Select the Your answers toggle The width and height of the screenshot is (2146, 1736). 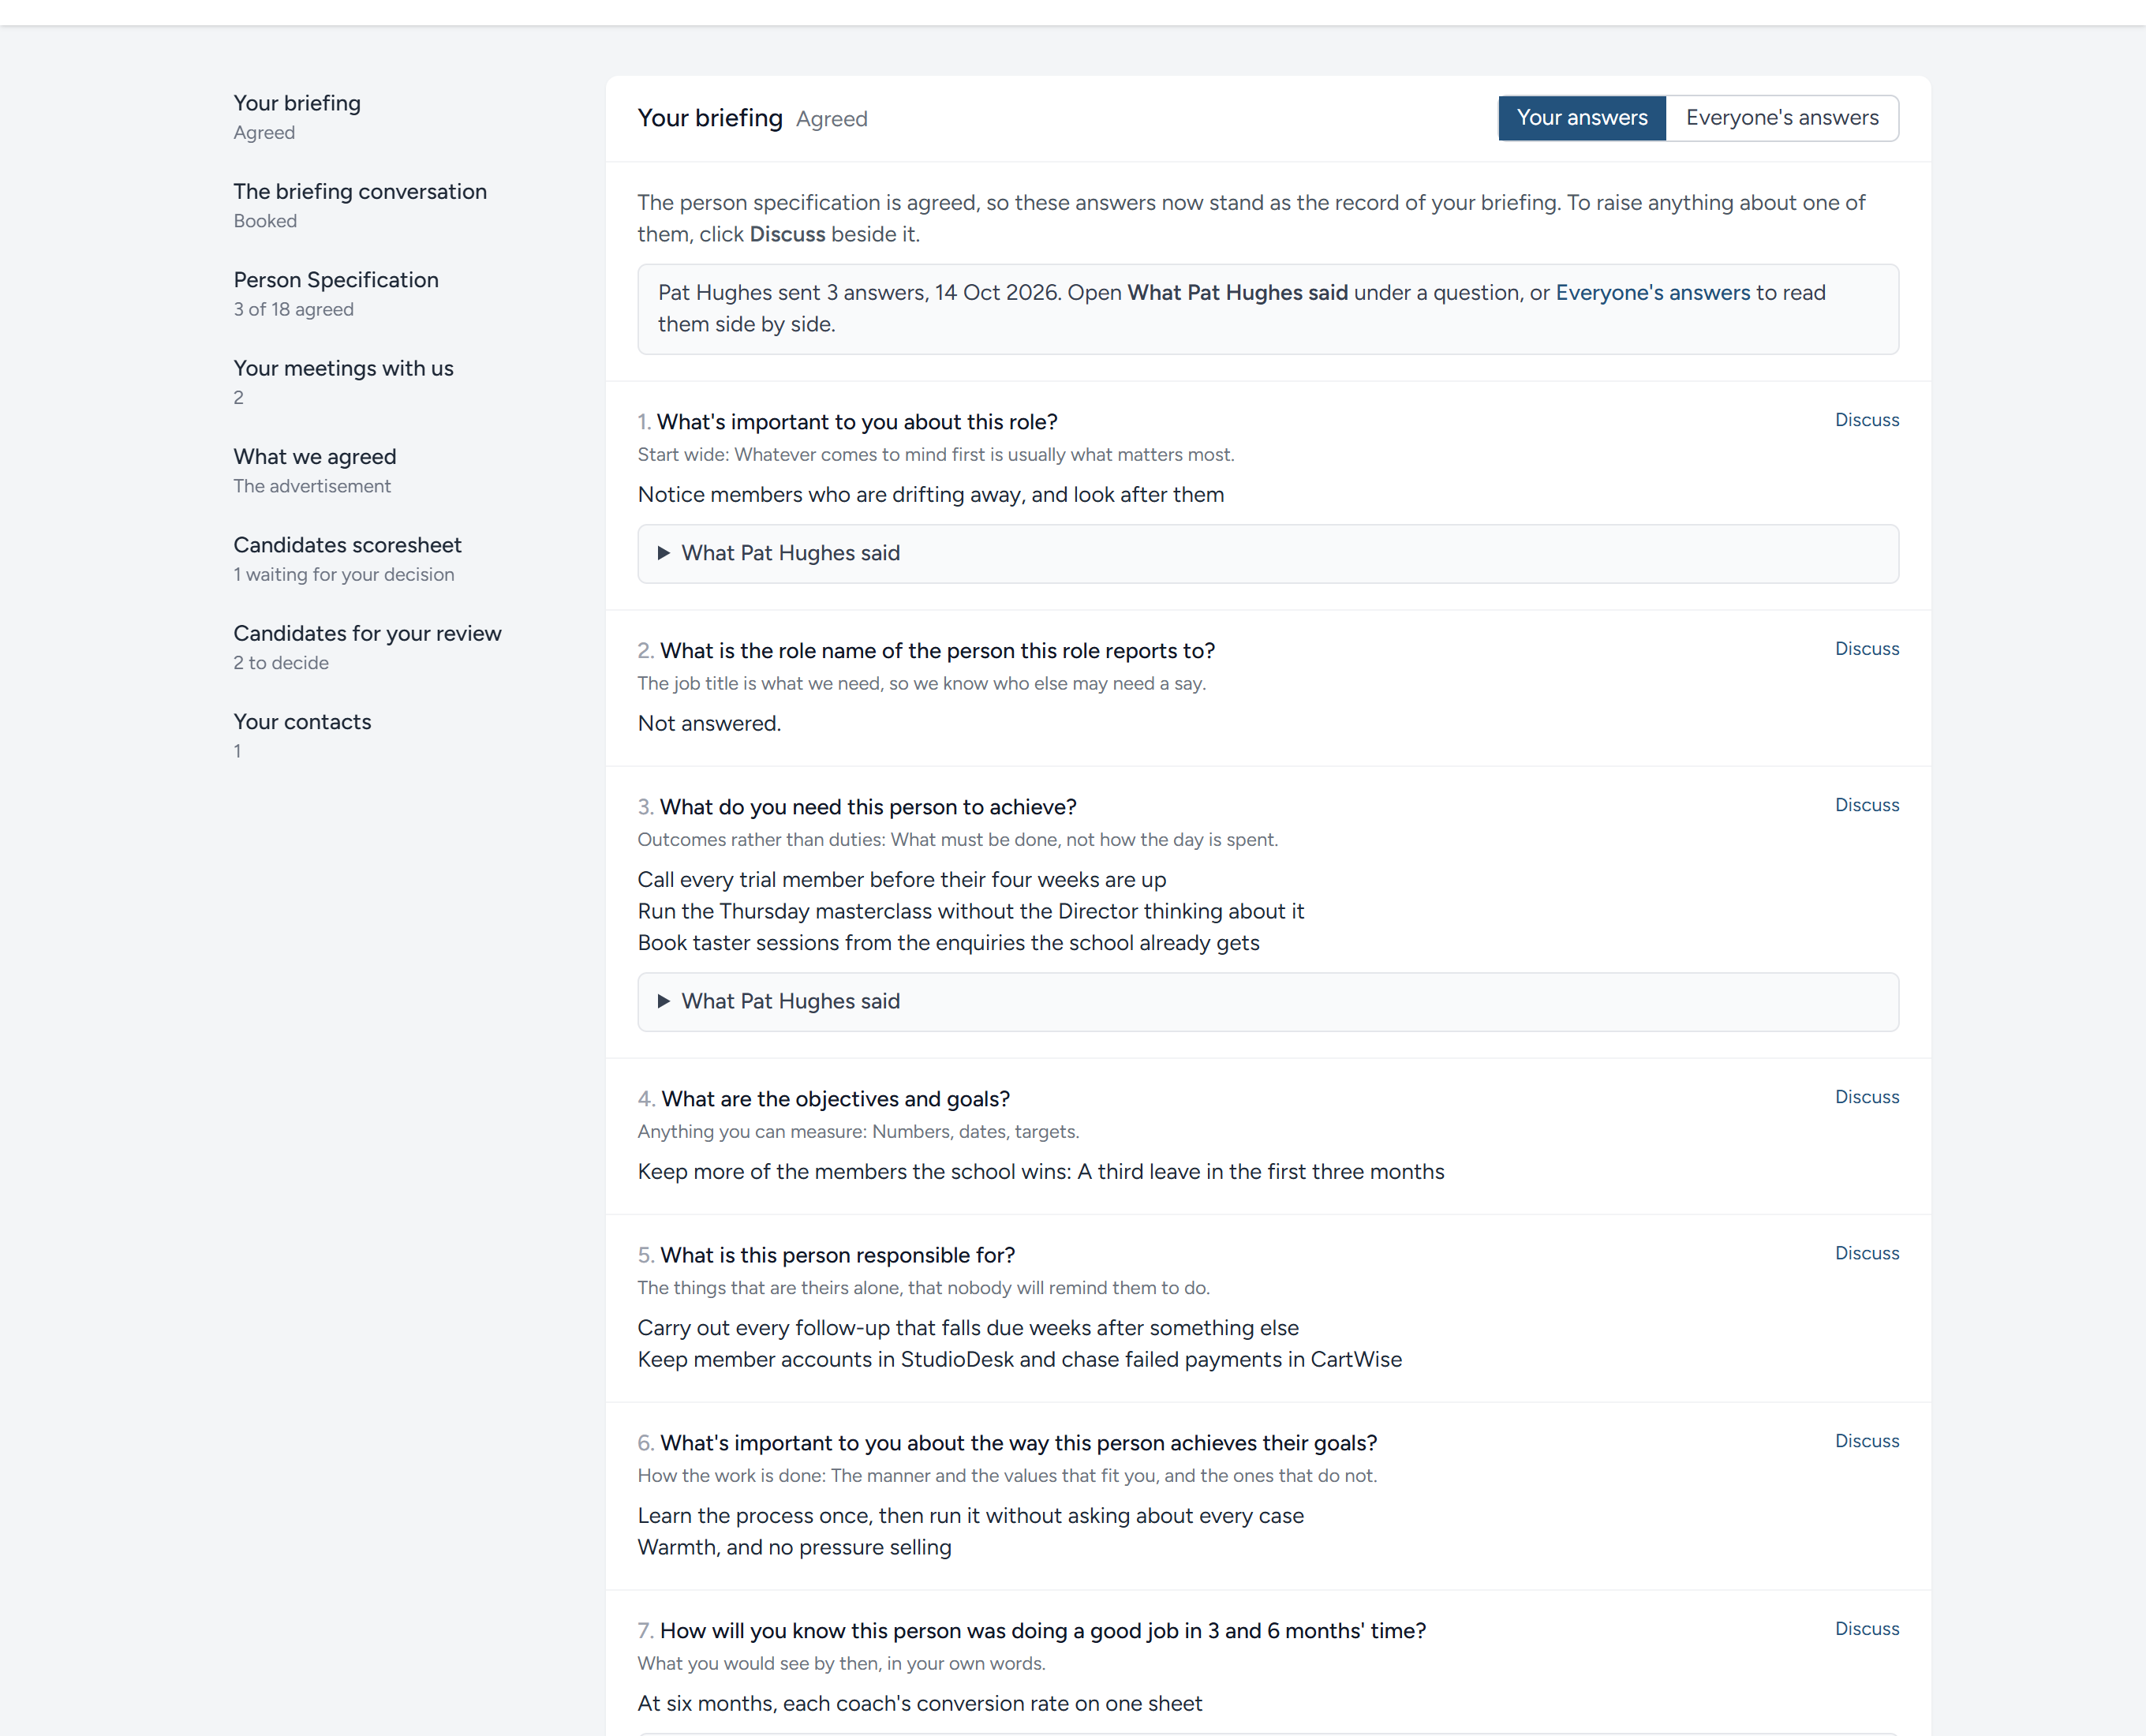[1581, 118]
